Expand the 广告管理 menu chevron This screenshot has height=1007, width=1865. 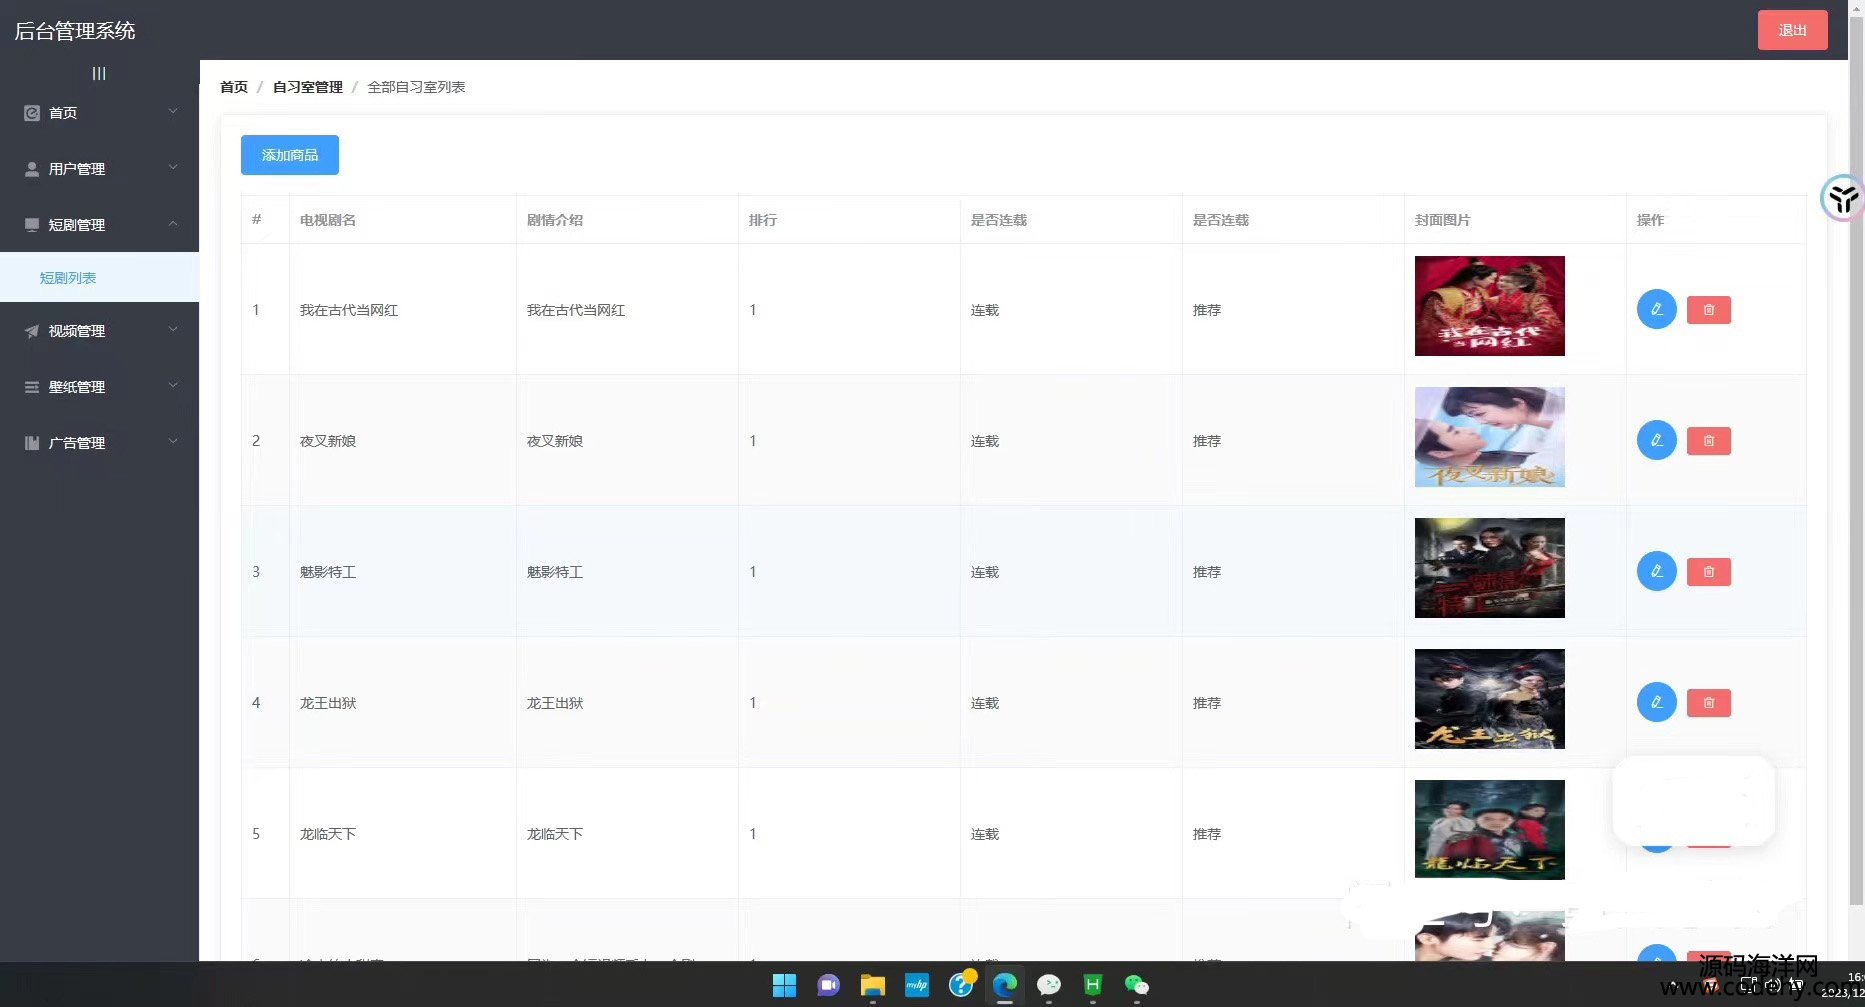[173, 441]
